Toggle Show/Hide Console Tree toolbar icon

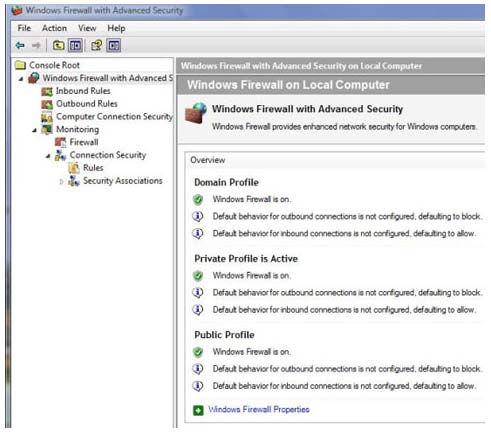point(75,45)
